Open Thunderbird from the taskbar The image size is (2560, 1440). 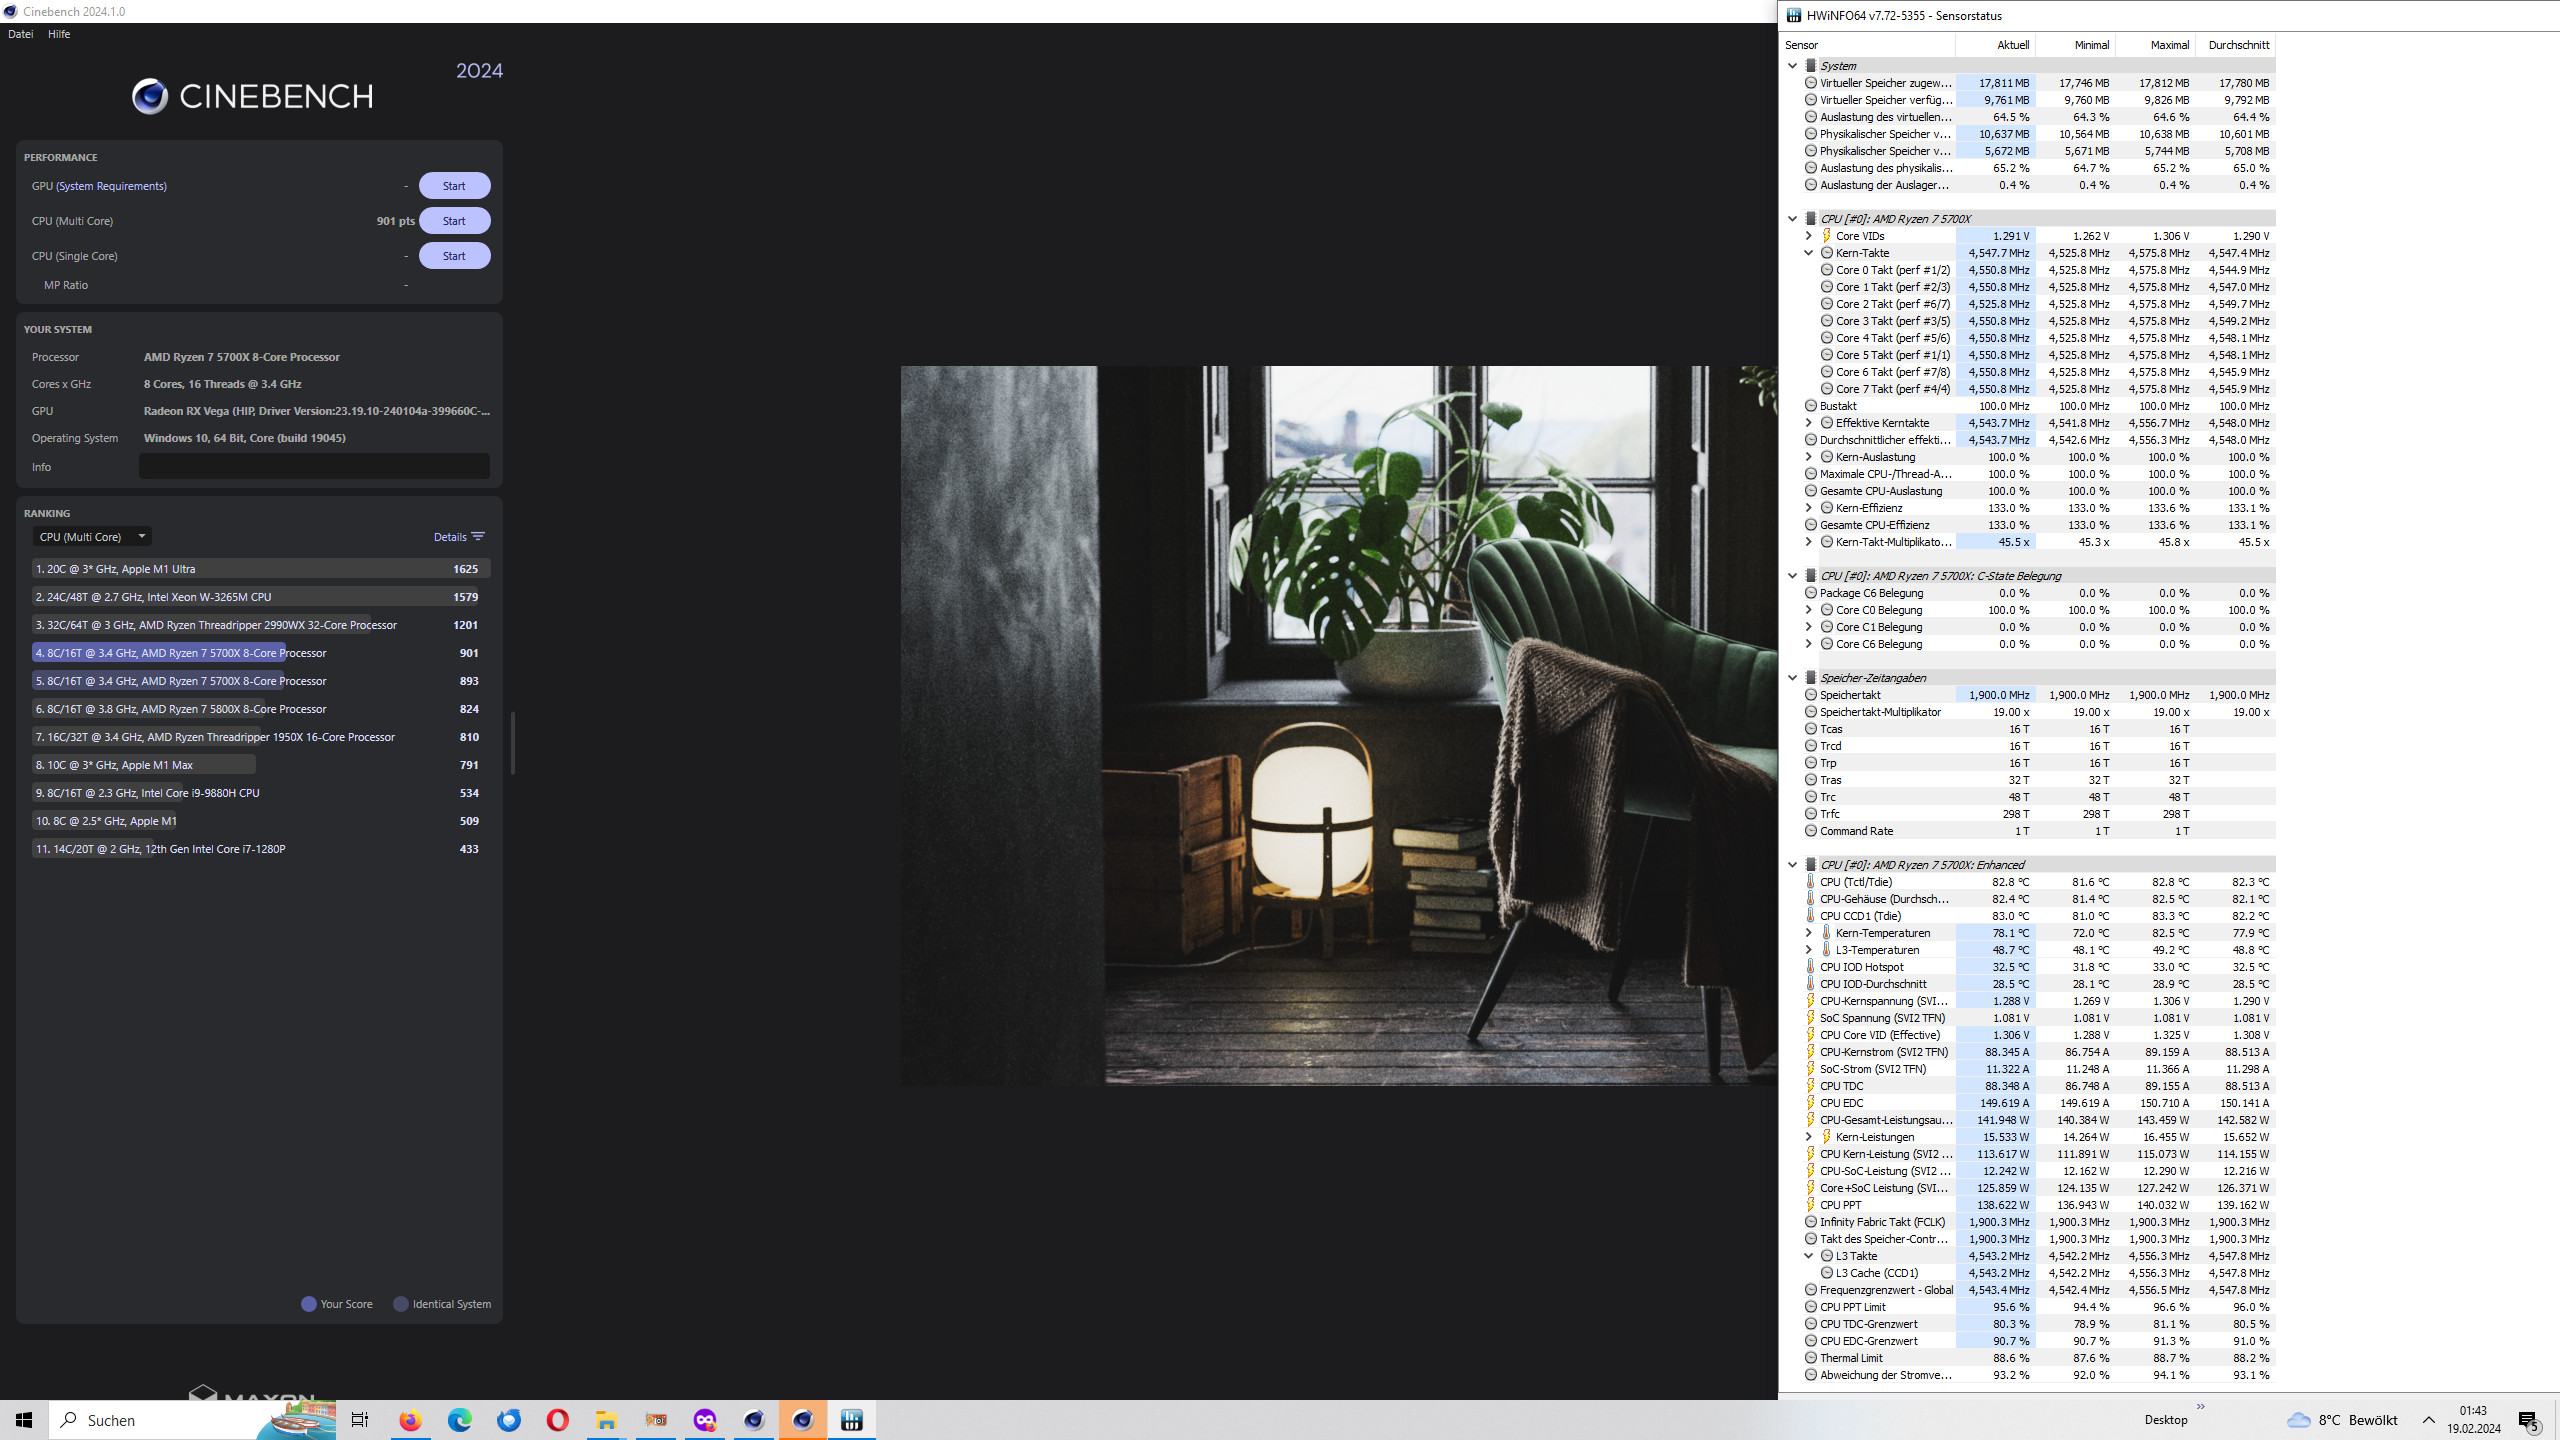click(x=509, y=1420)
